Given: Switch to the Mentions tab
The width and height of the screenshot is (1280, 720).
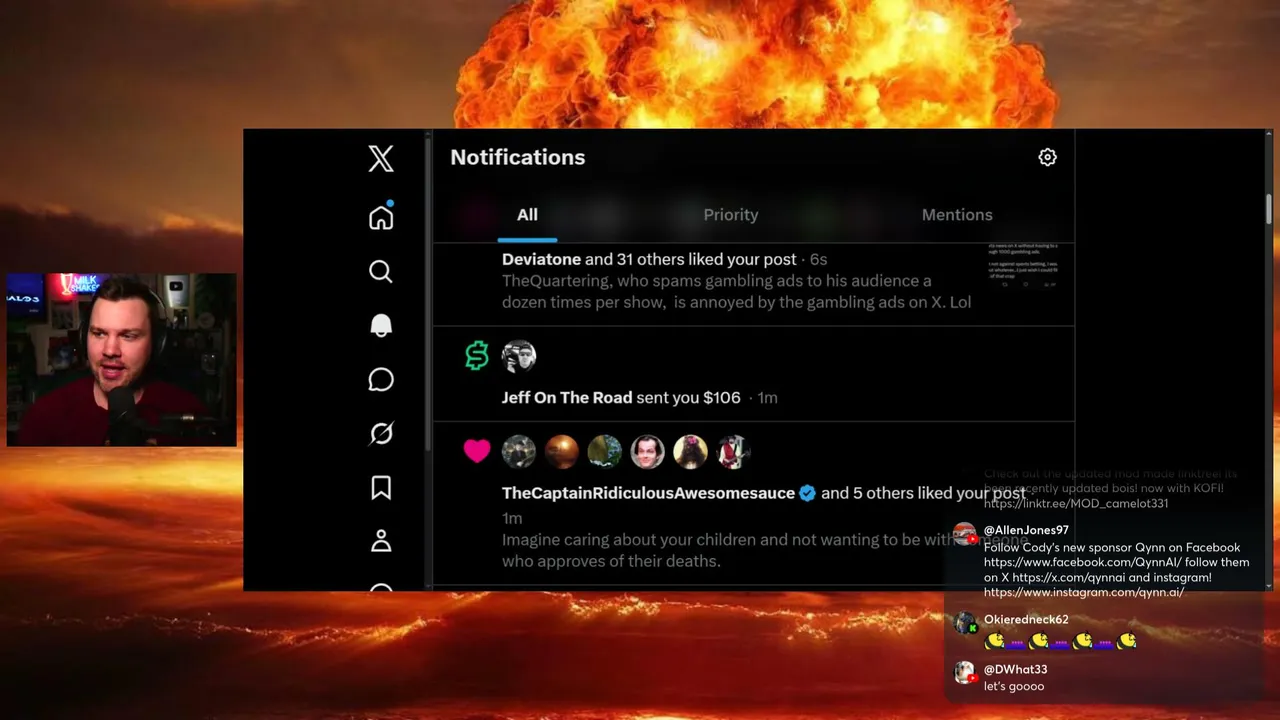Looking at the screenshot, I should [957, 214].
